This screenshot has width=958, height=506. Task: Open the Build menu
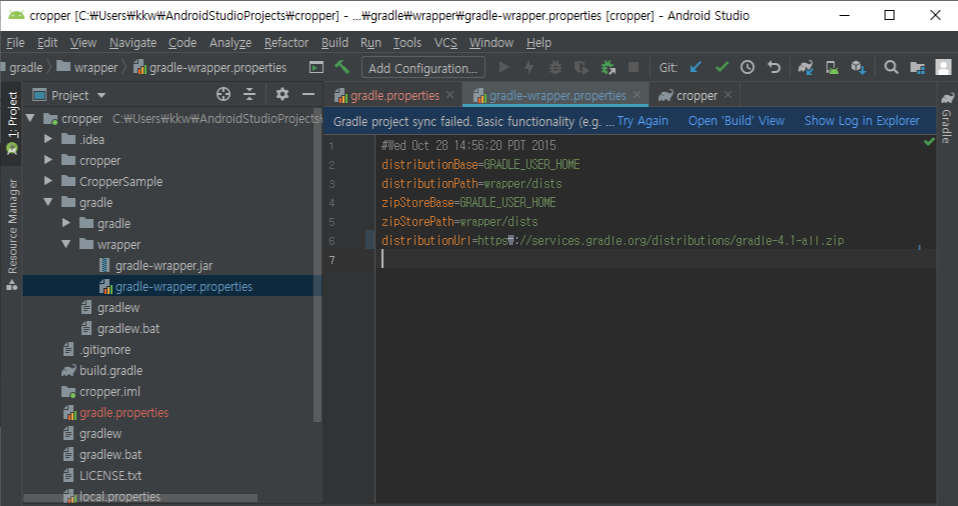[335, 42]
